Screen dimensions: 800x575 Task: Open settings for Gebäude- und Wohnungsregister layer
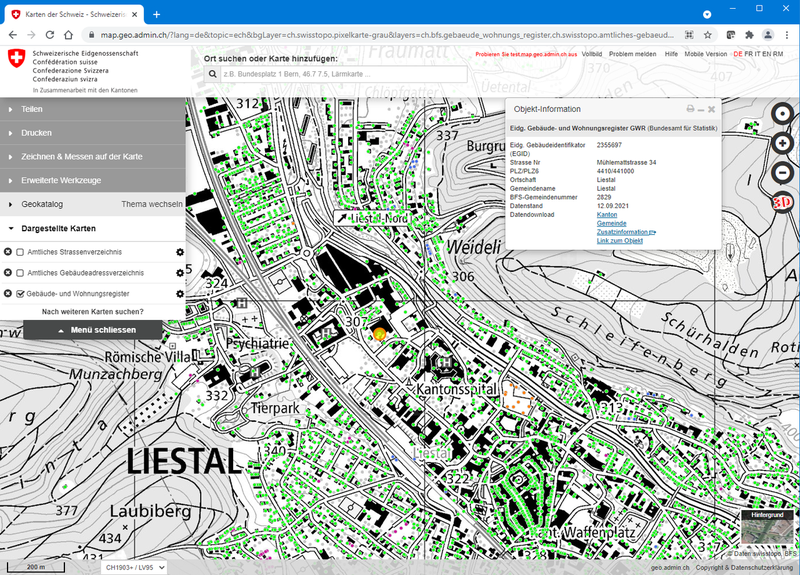click(x=179, y=294)
